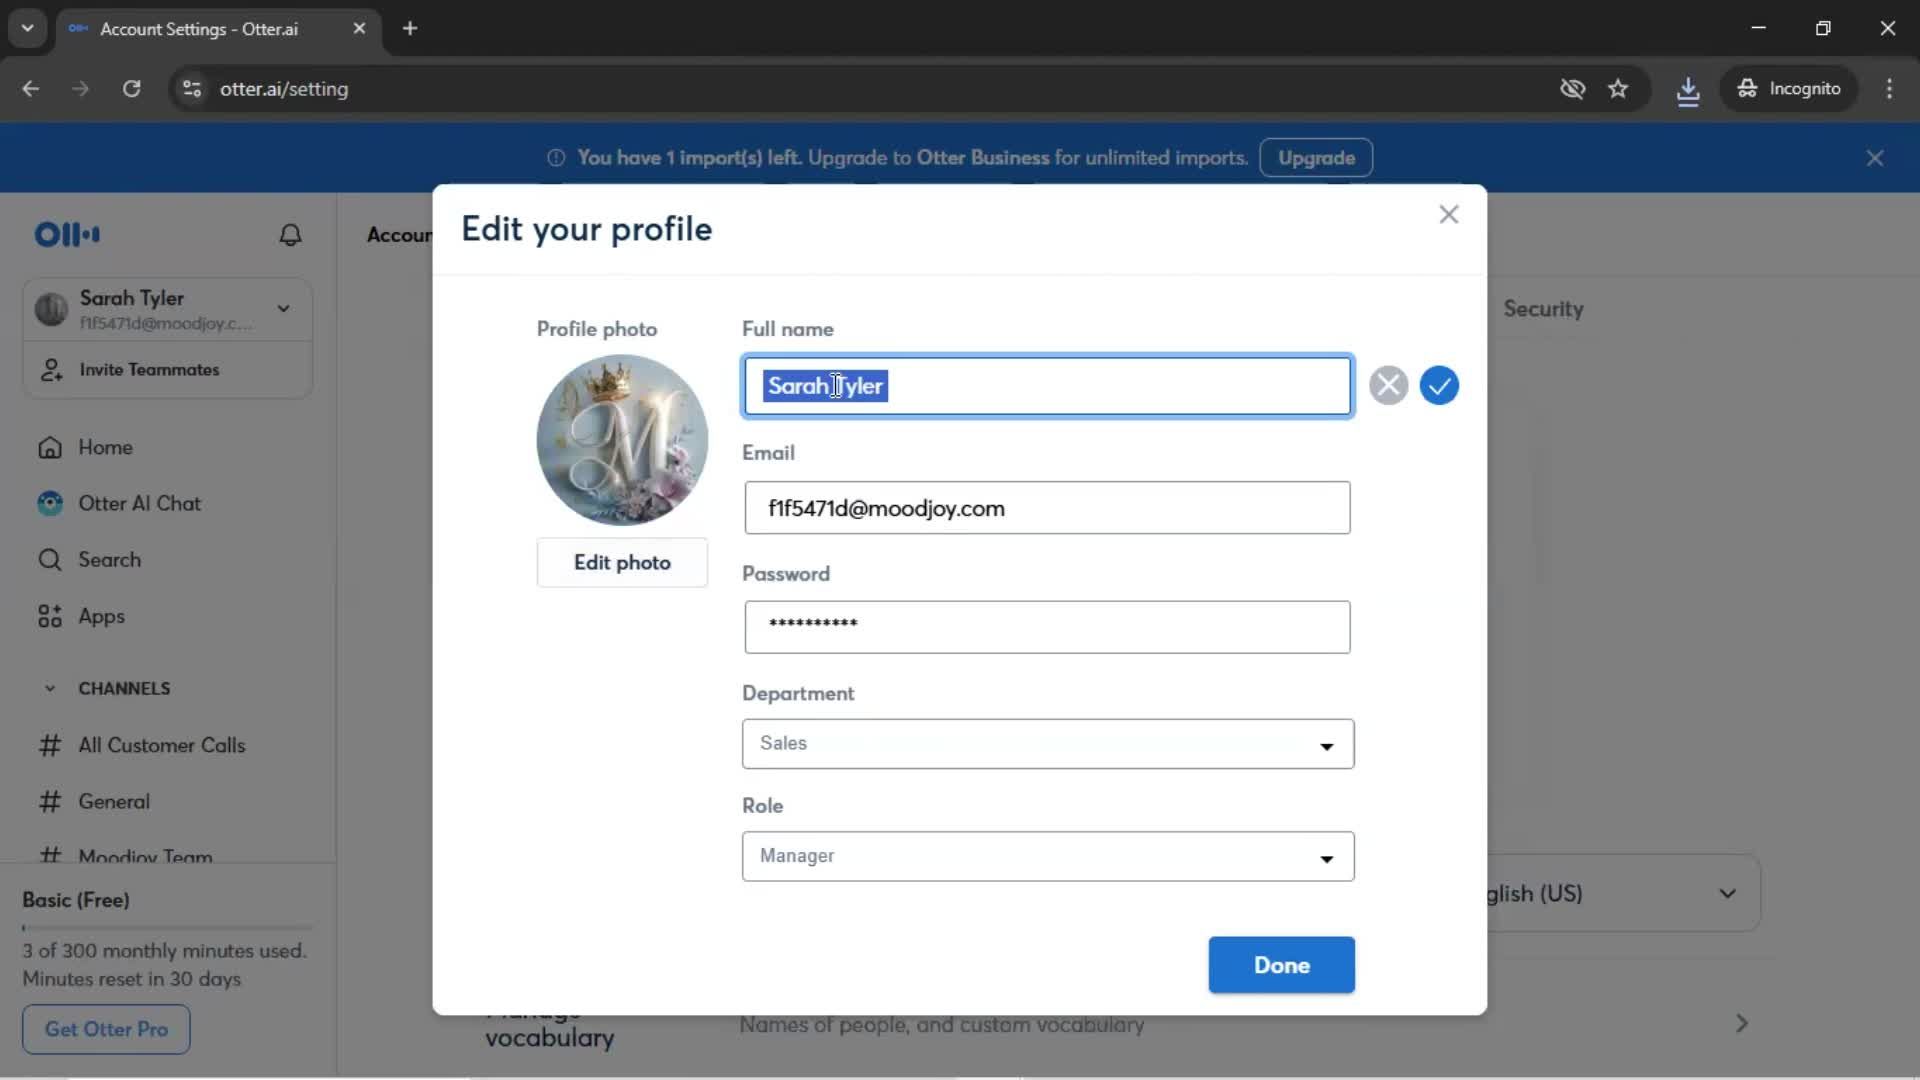Click Otter AI Chat icon
The image size is (1920, 1080).
click(50, 503)
